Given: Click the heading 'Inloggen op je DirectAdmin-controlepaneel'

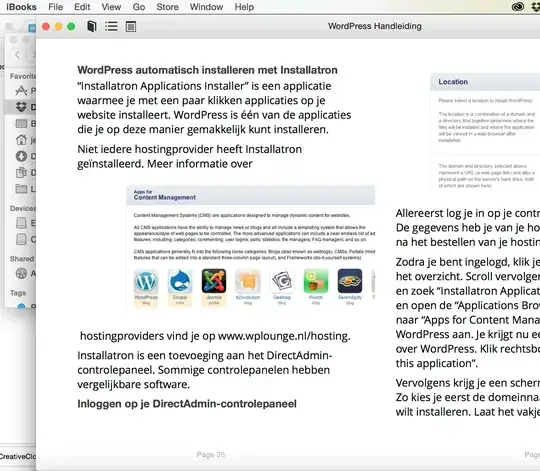Looking at the screenshot, I should click(x=187, y=404).
